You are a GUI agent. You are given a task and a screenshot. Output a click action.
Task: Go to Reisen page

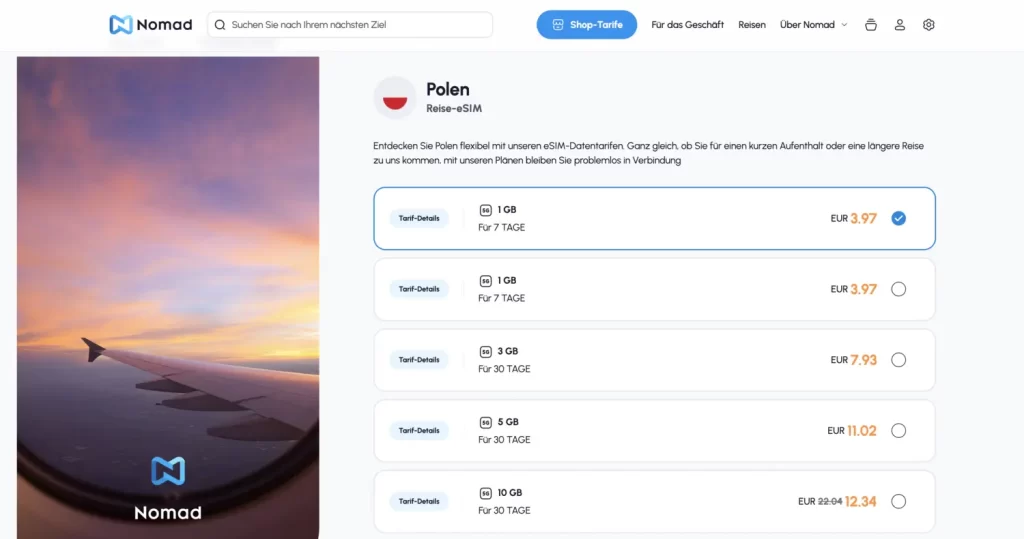click(x=752, y=25)
